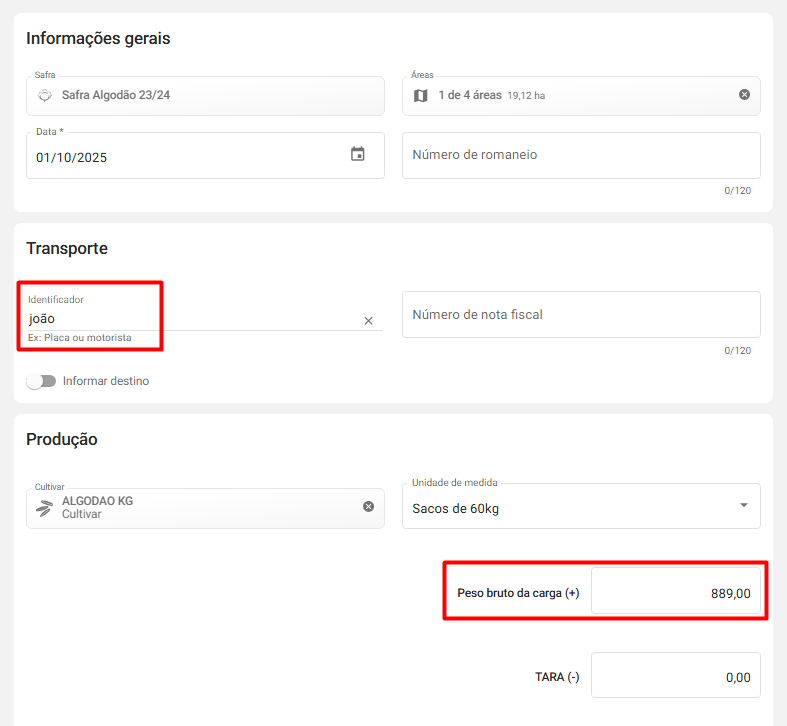Focus the TARA value field
787x726 pixels.
pos(675,676)
